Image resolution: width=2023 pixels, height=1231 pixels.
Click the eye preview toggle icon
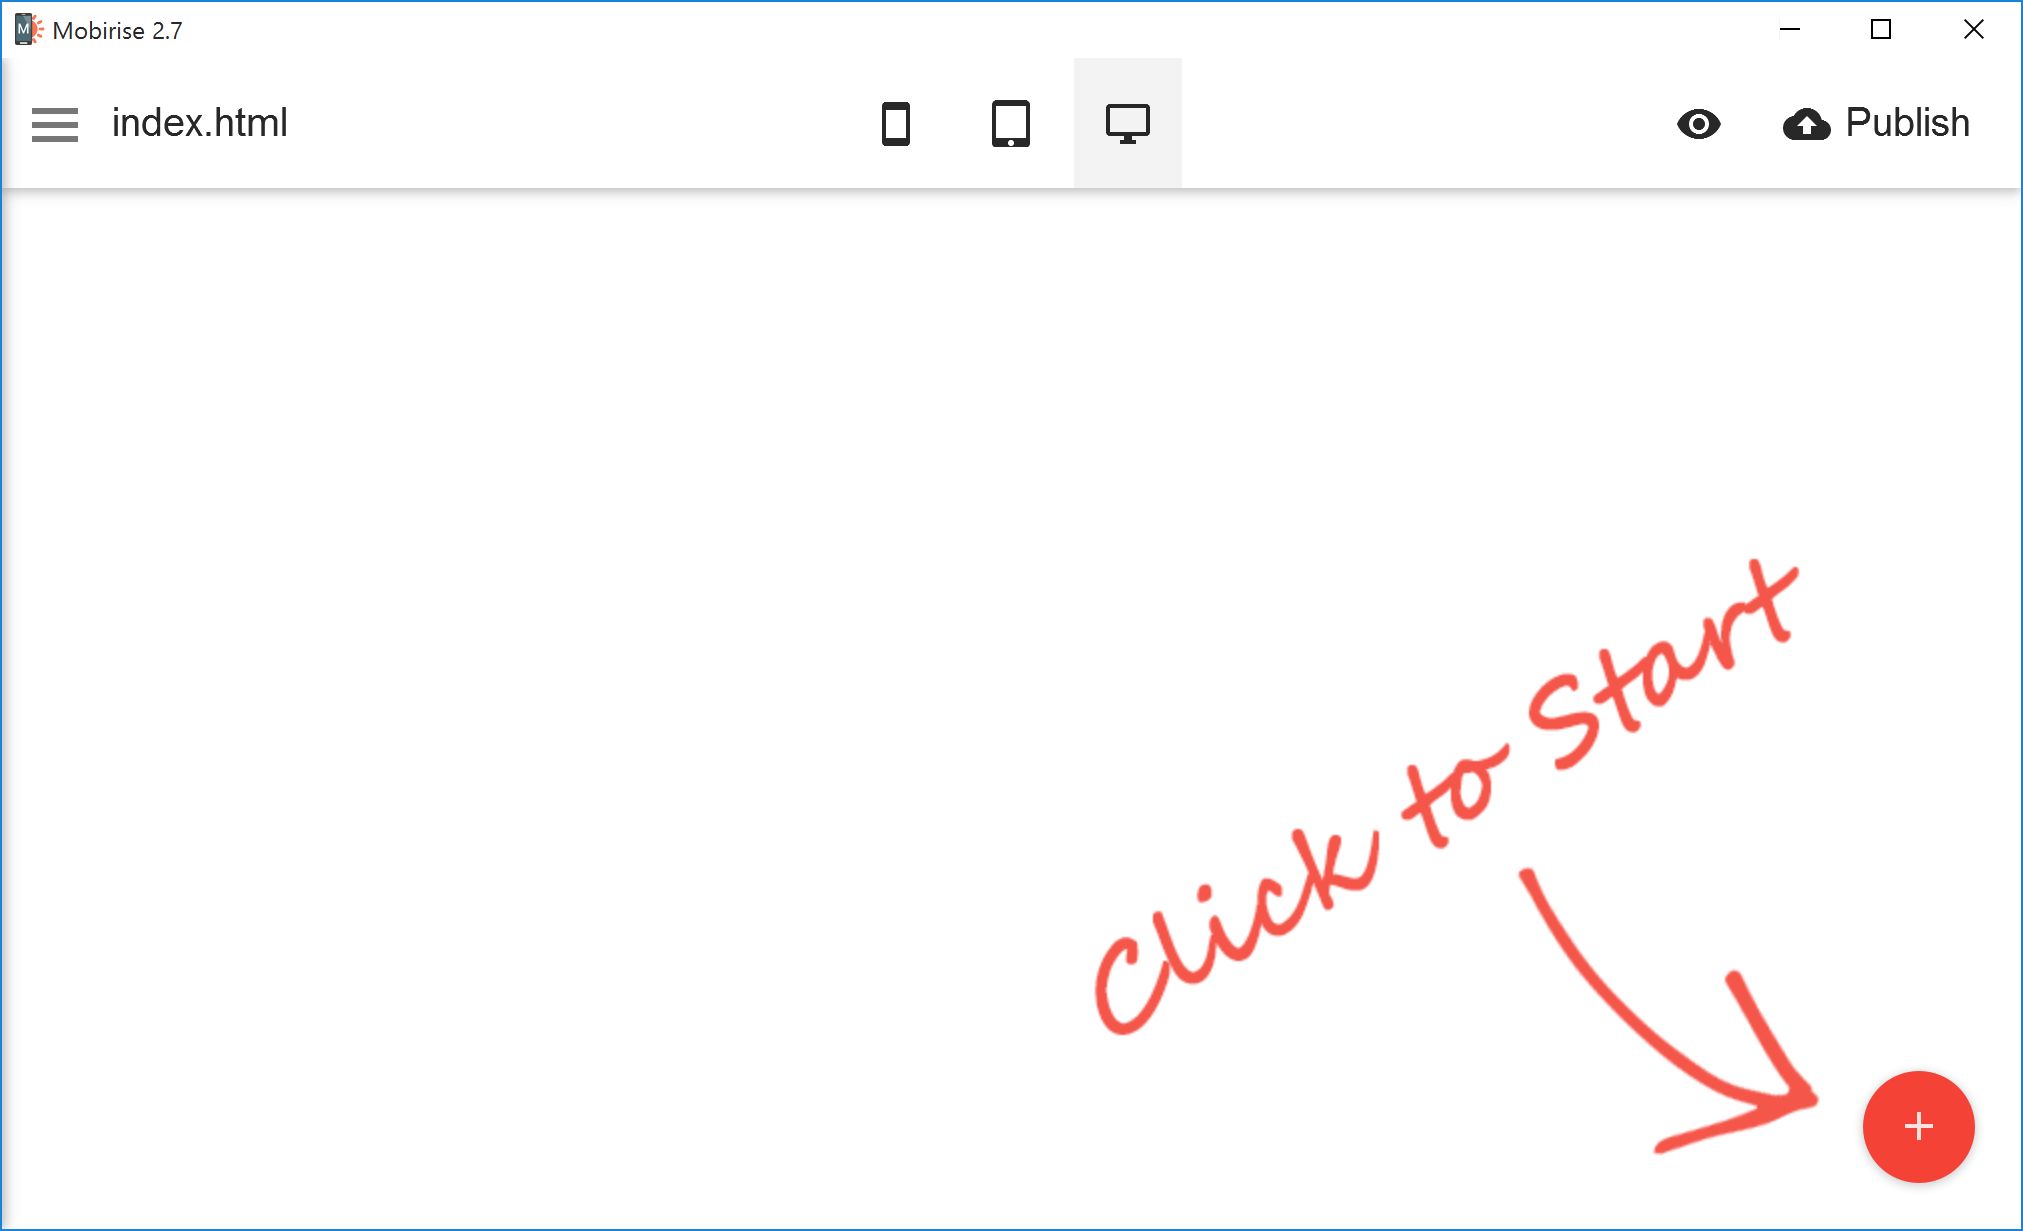click(1698, 124)
